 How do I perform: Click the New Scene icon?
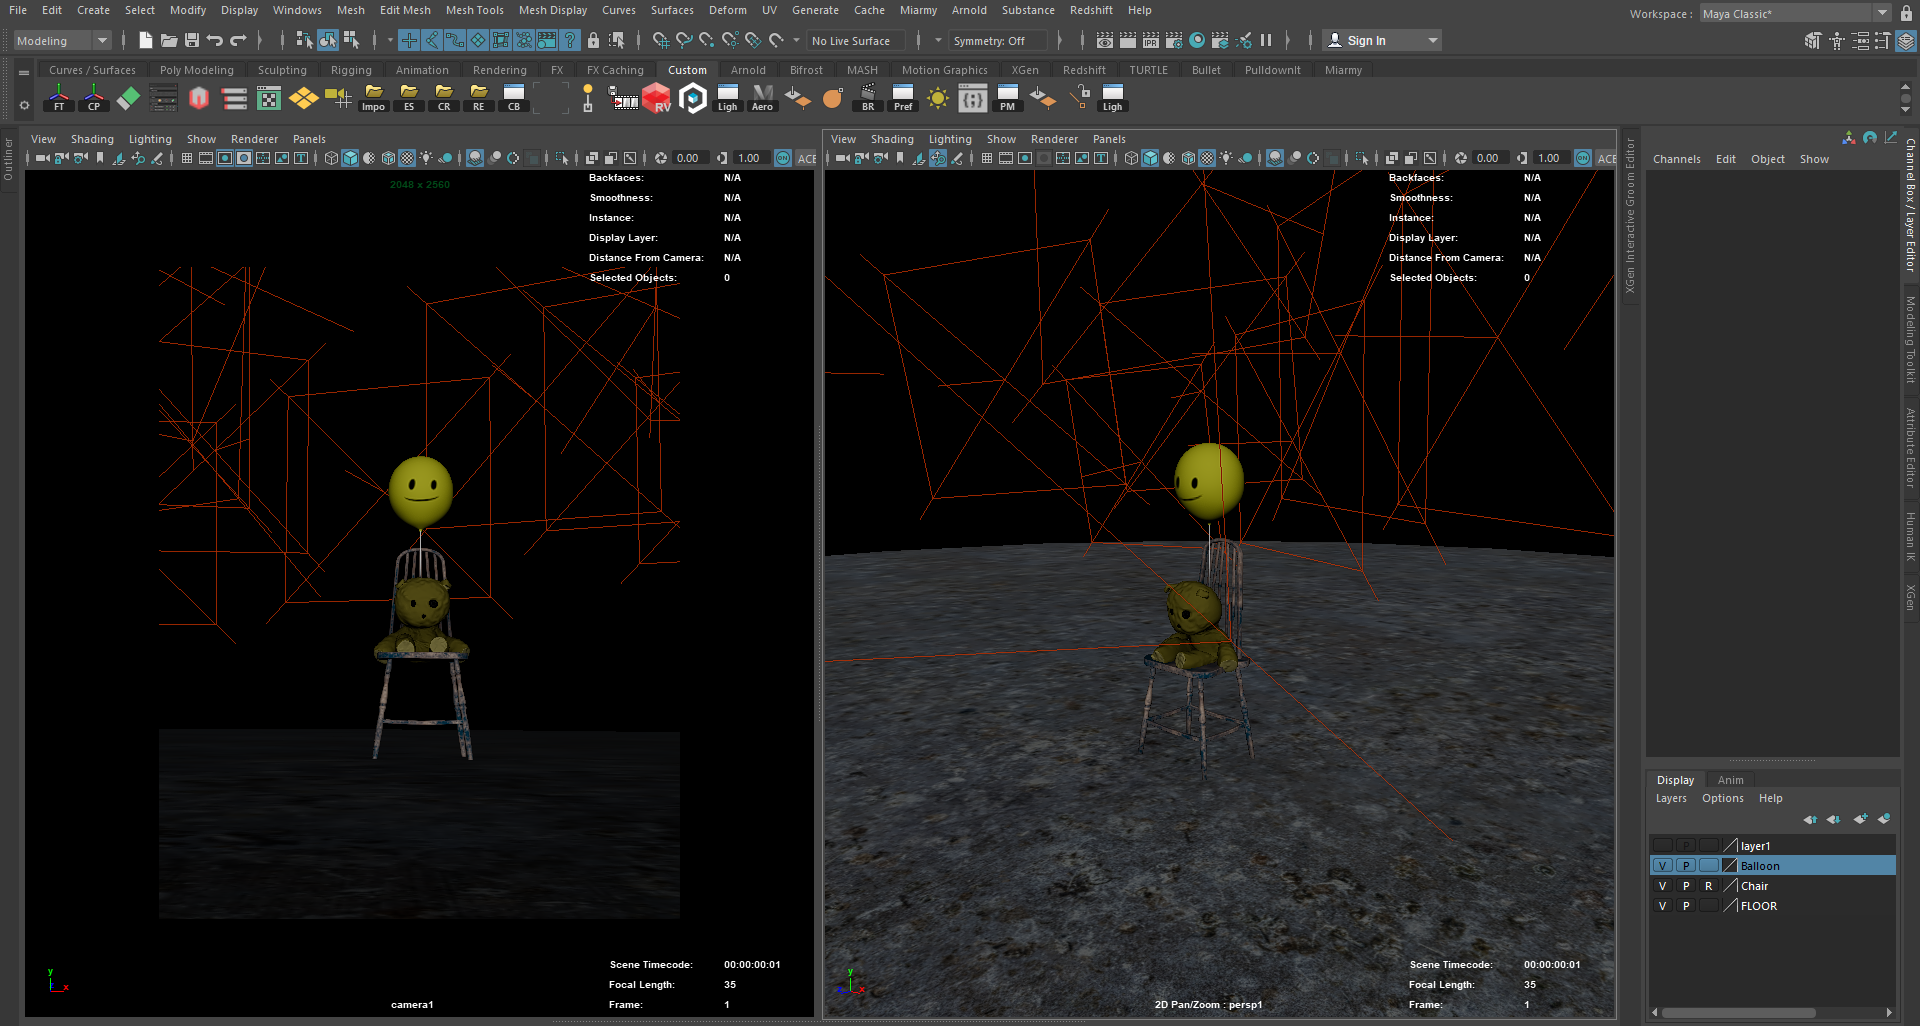pyautogui.click(x=146, y=40)
